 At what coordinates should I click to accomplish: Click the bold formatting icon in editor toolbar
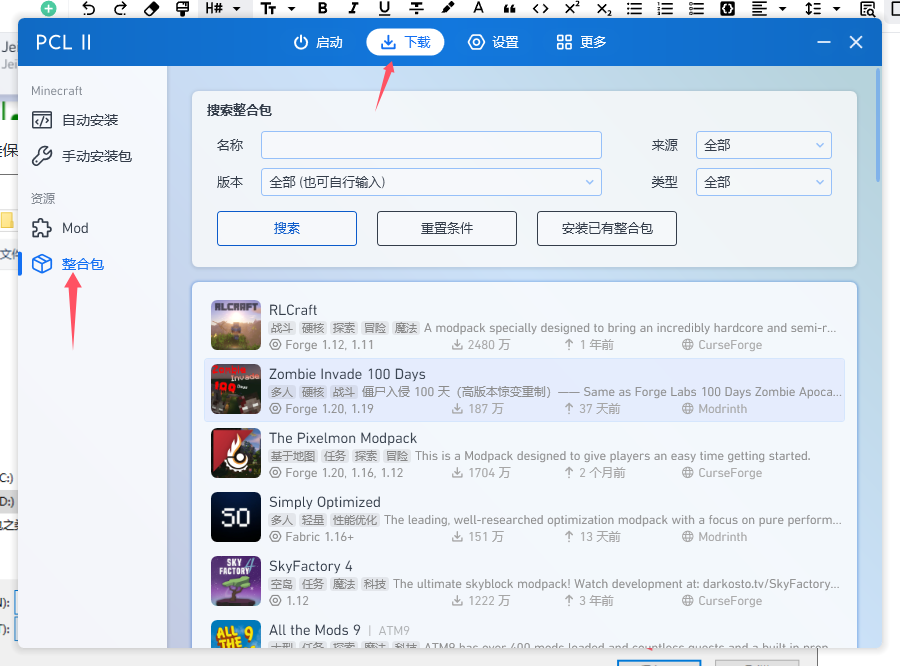tap(322, 8)
